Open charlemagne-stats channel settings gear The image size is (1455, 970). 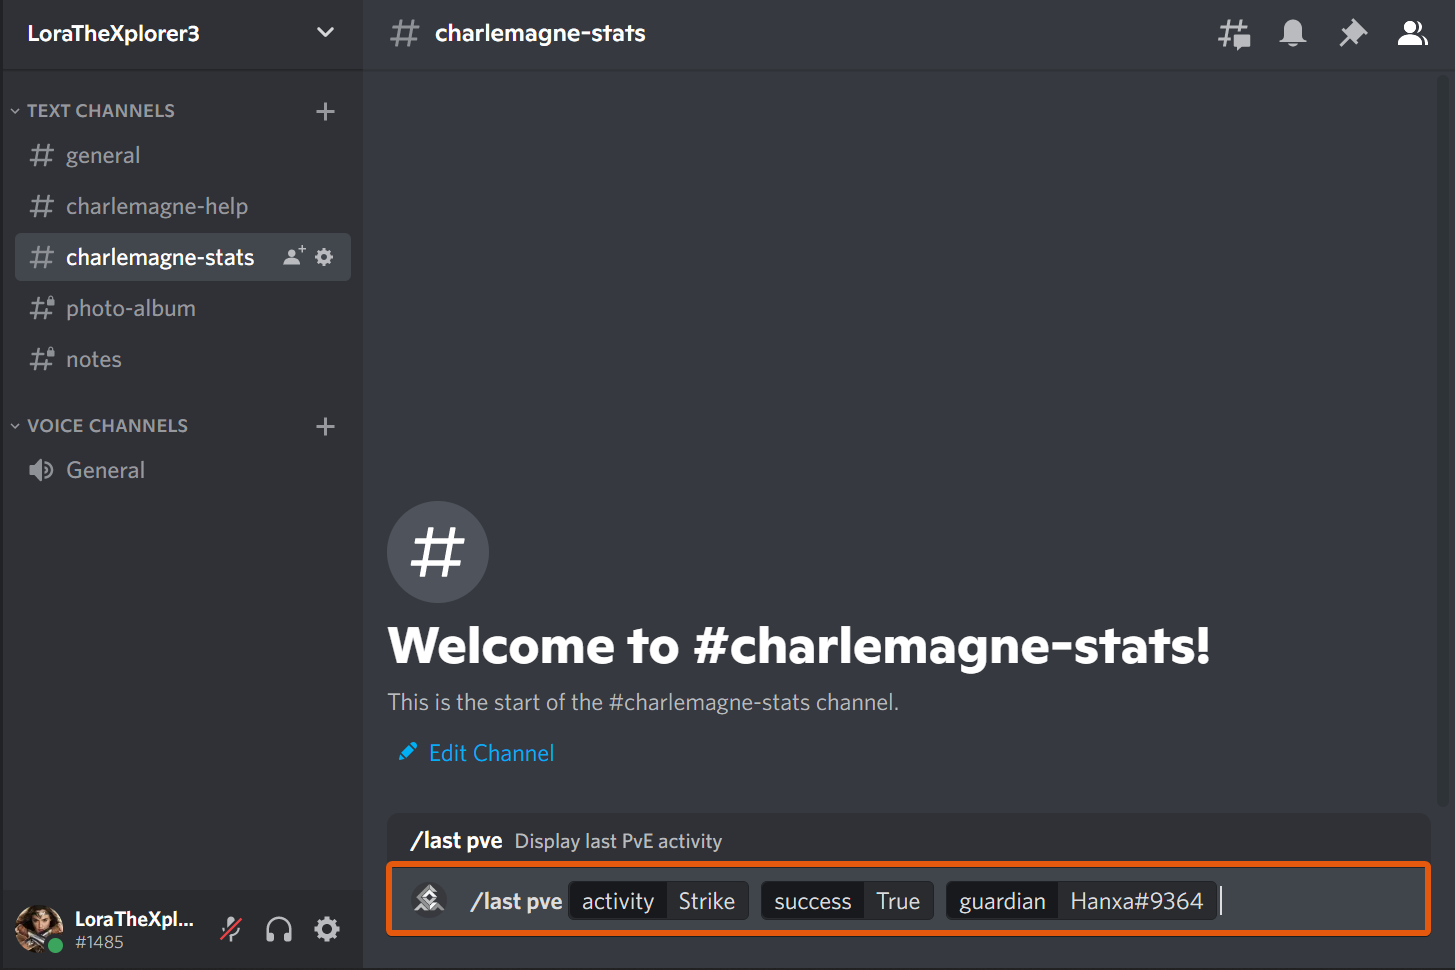point(324,257)
